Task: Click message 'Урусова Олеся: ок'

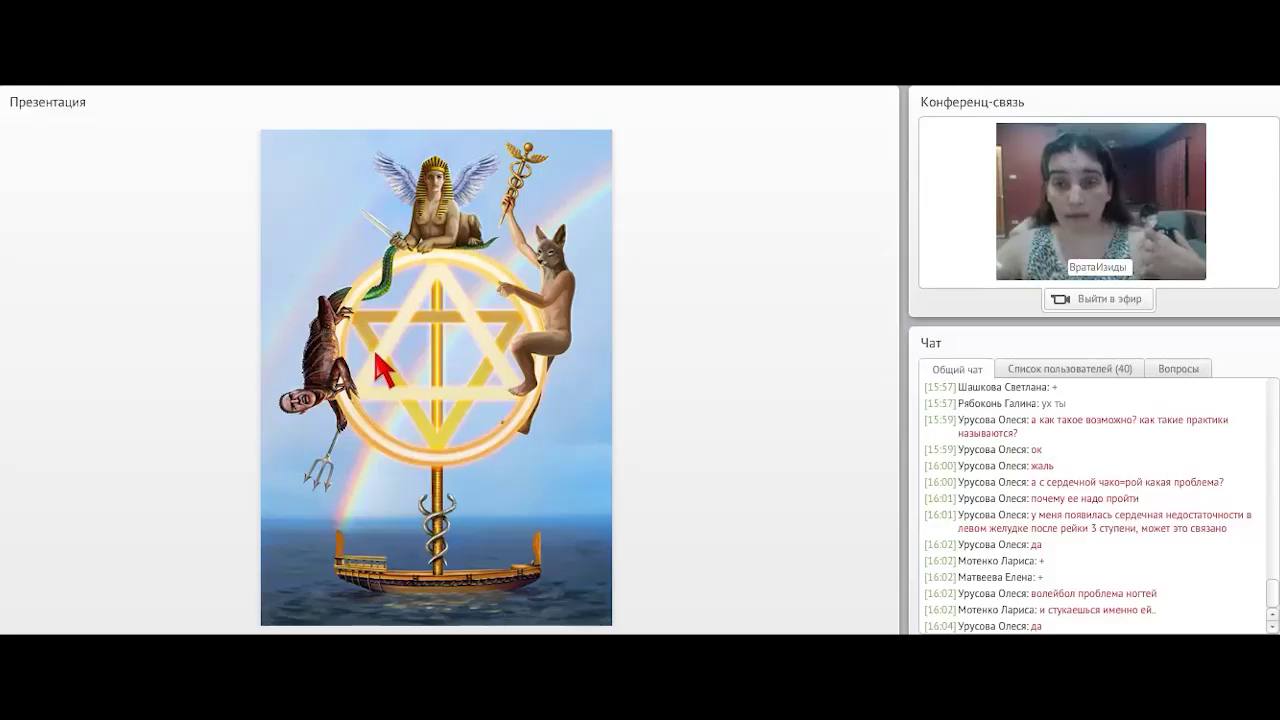Action: [983, 450]
